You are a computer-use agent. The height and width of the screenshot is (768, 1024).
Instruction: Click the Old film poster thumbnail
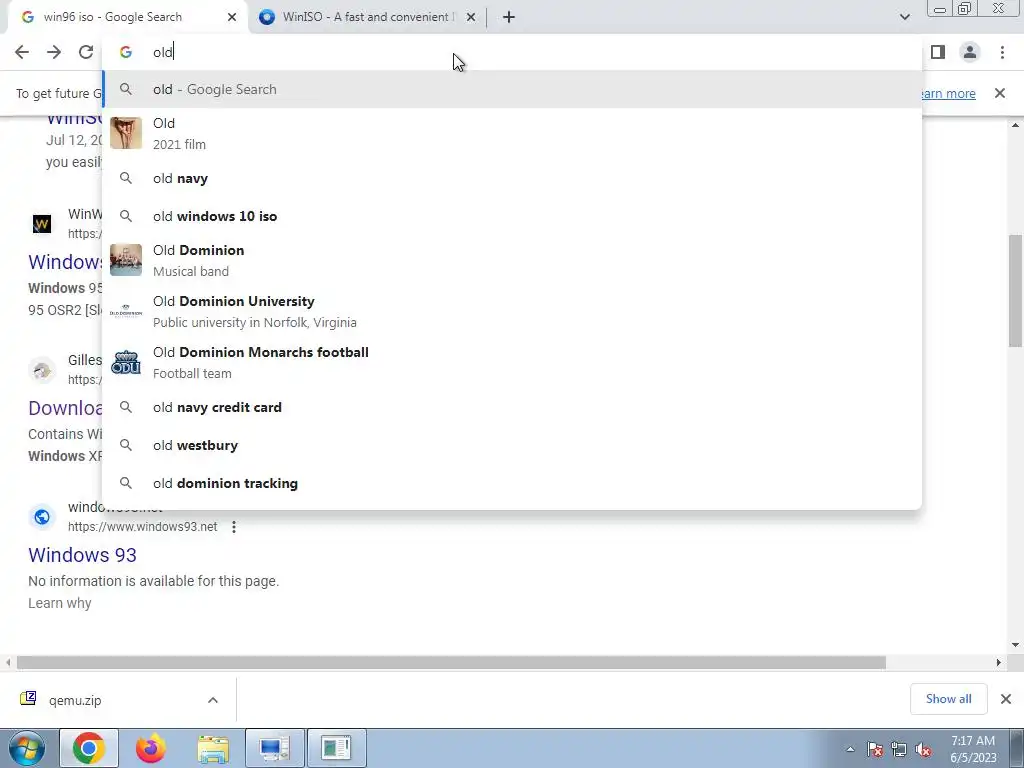[125, 133]
